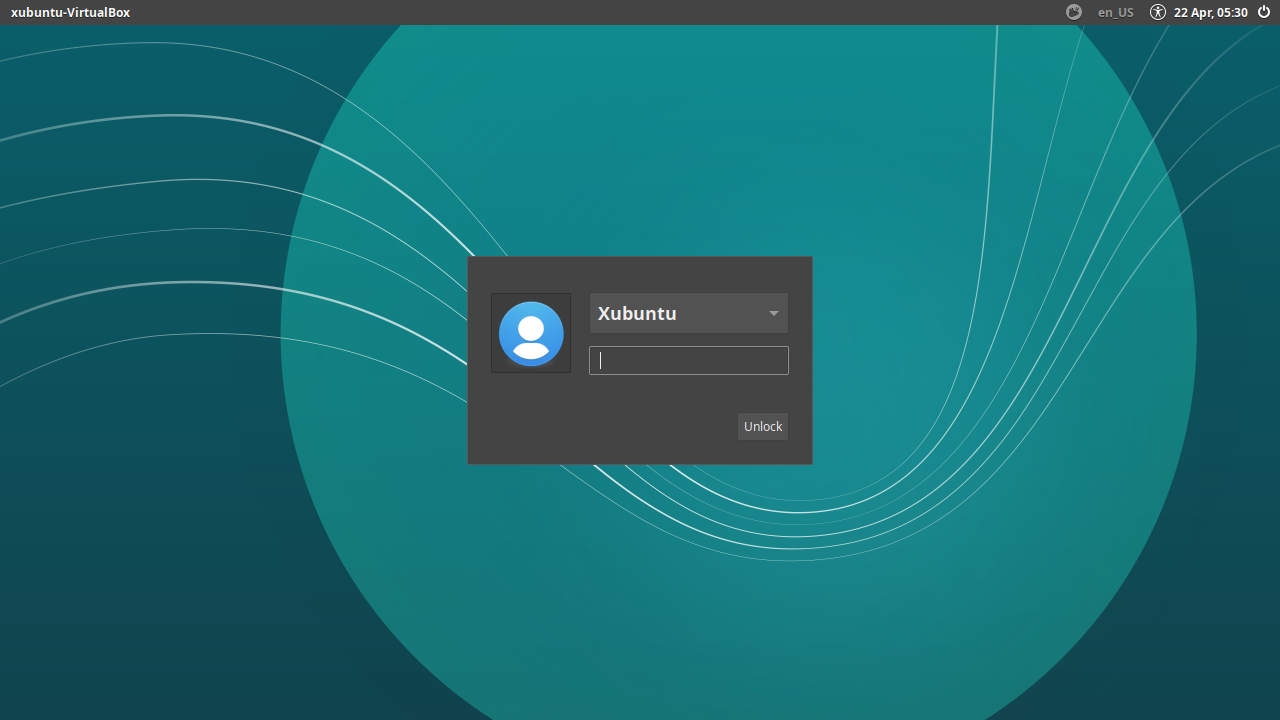Image resolution: width=1280 pixels, height=720 pixels.
Task: Click the xubuntu-VirtualBox label on the panel
Action: tap(70, 12)
